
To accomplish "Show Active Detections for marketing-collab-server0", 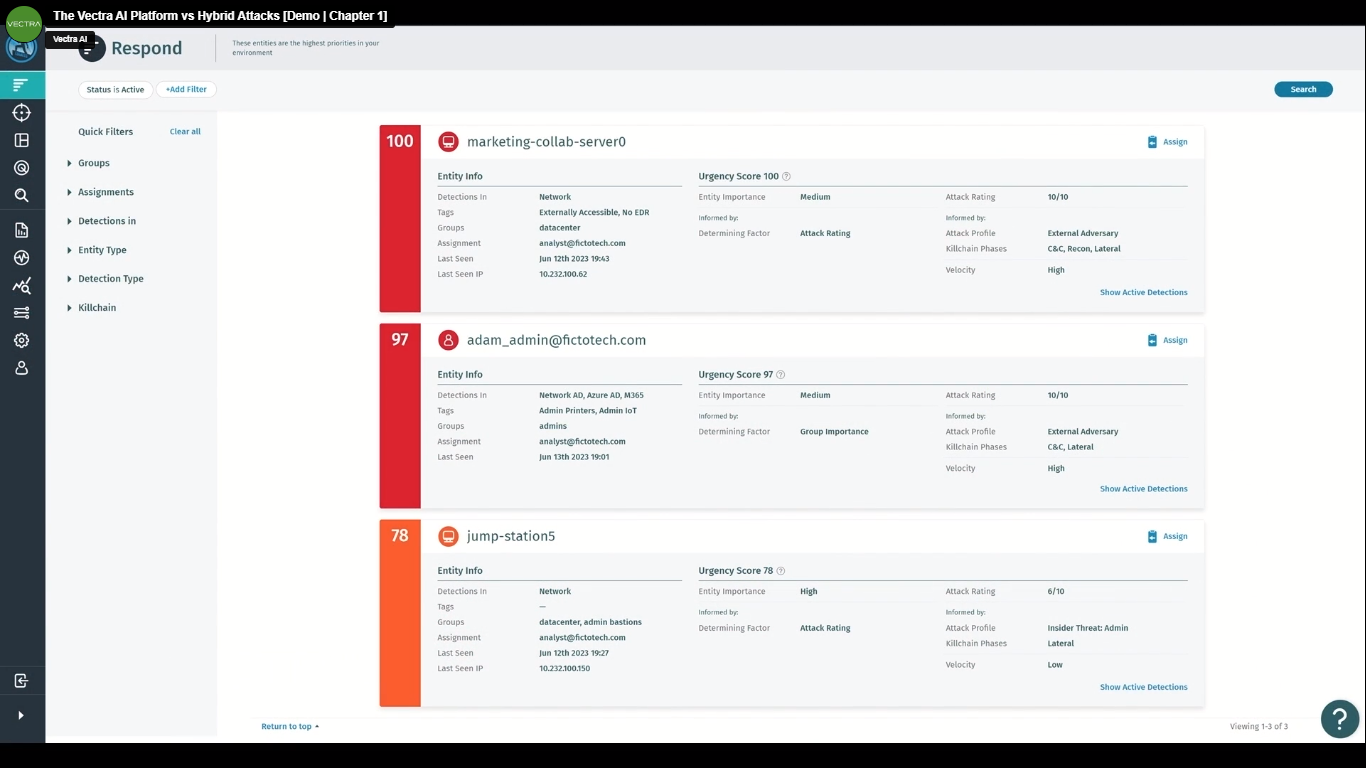I will coord(1144,293).
